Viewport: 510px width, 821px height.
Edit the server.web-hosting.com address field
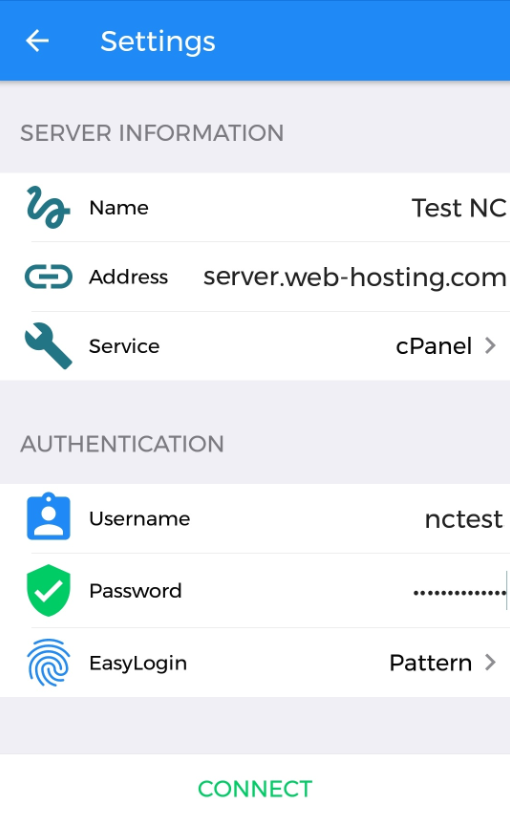(x=355, y=276)
